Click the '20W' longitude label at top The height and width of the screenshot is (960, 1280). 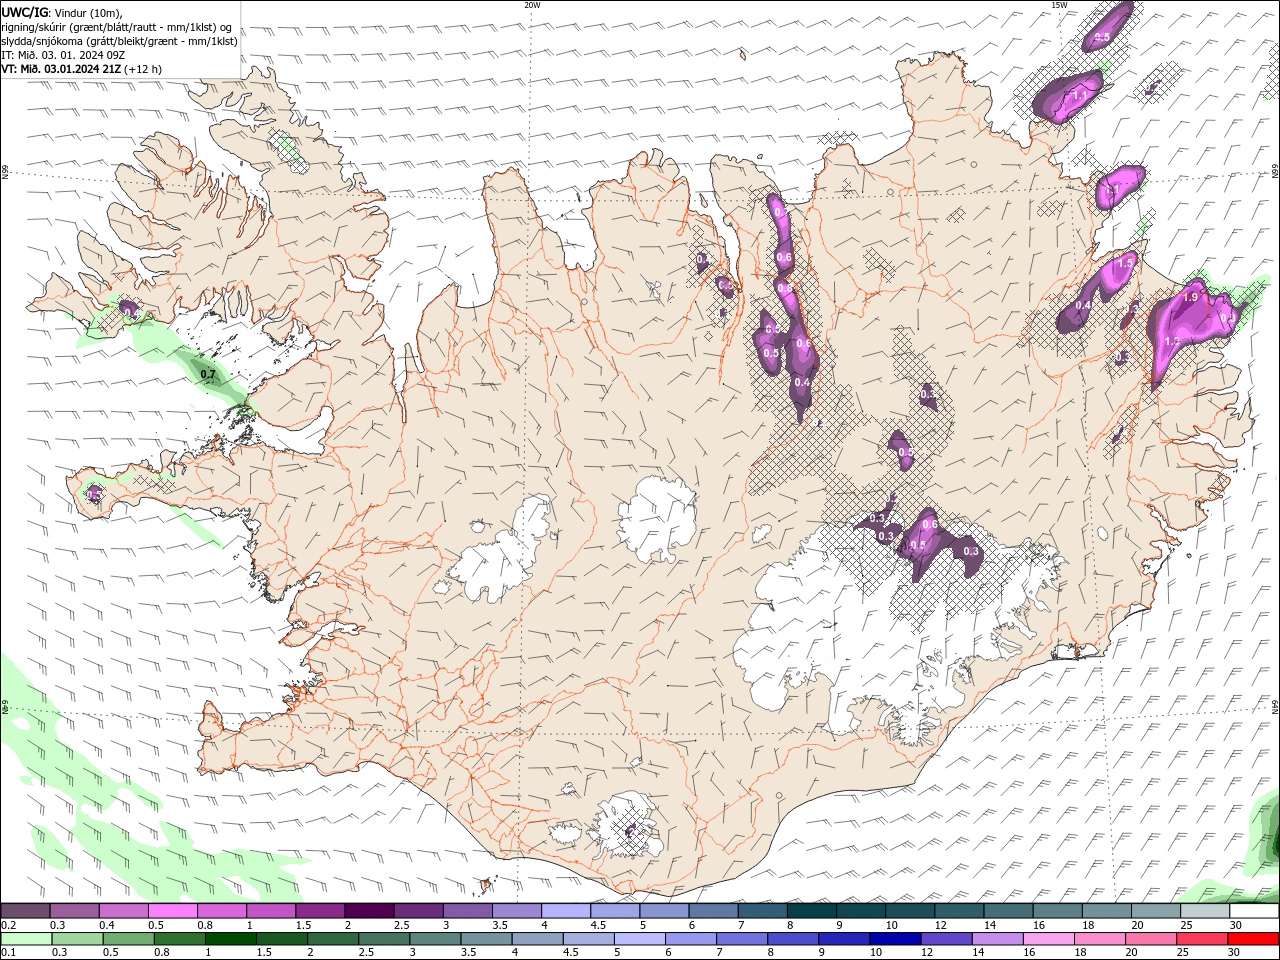click(532, 5)
